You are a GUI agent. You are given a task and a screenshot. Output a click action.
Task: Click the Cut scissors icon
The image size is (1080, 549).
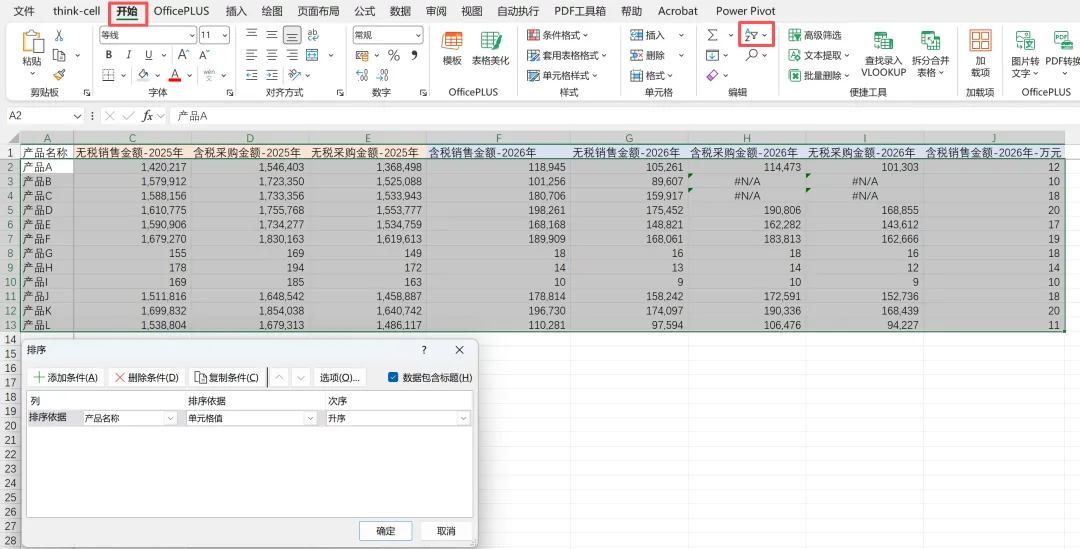(59, 35)
